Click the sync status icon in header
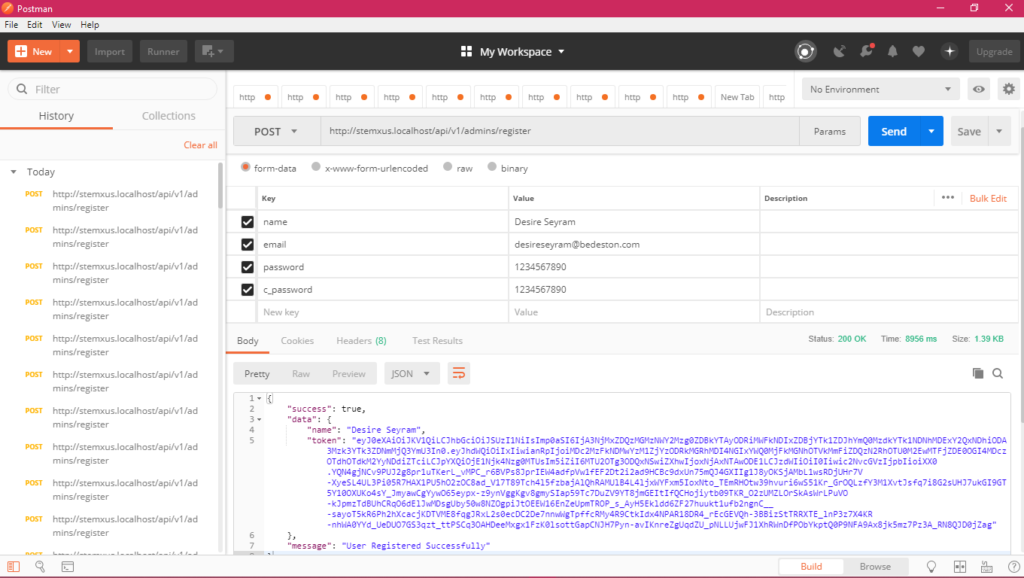Viewport: 1024px width, 578px height. tap(805, 51)
